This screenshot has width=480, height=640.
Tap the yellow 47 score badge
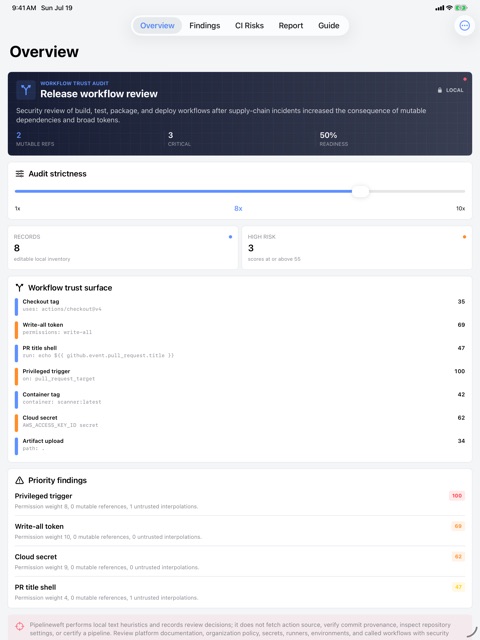coord(458,587)
